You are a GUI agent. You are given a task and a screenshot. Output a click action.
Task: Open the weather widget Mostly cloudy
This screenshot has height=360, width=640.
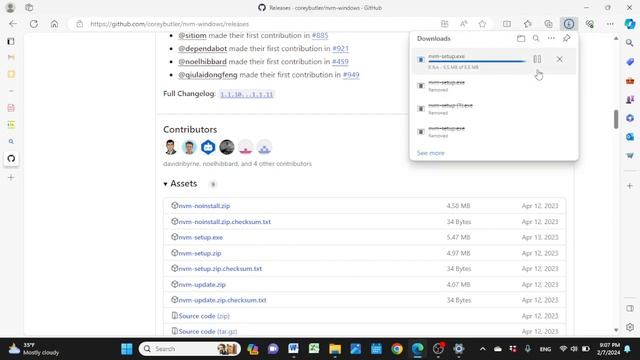point(34,349)
